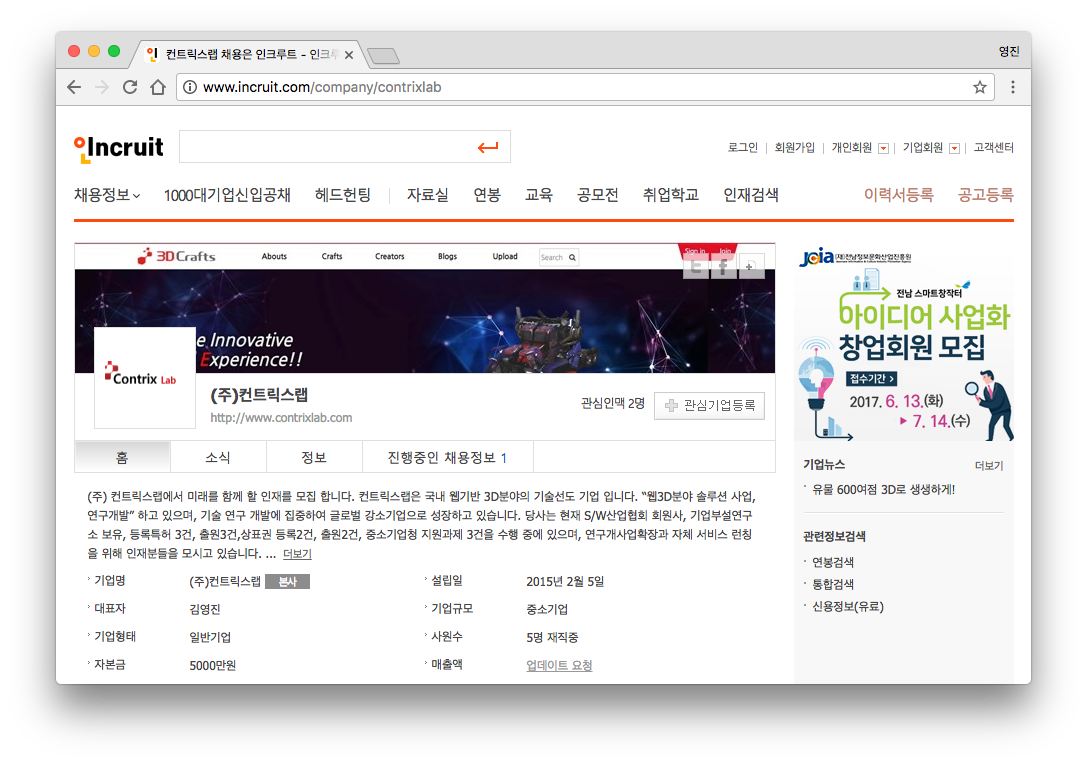Click the 관심인맥 2명 text
Screen dimensions: 1087x764
[613, 403]
